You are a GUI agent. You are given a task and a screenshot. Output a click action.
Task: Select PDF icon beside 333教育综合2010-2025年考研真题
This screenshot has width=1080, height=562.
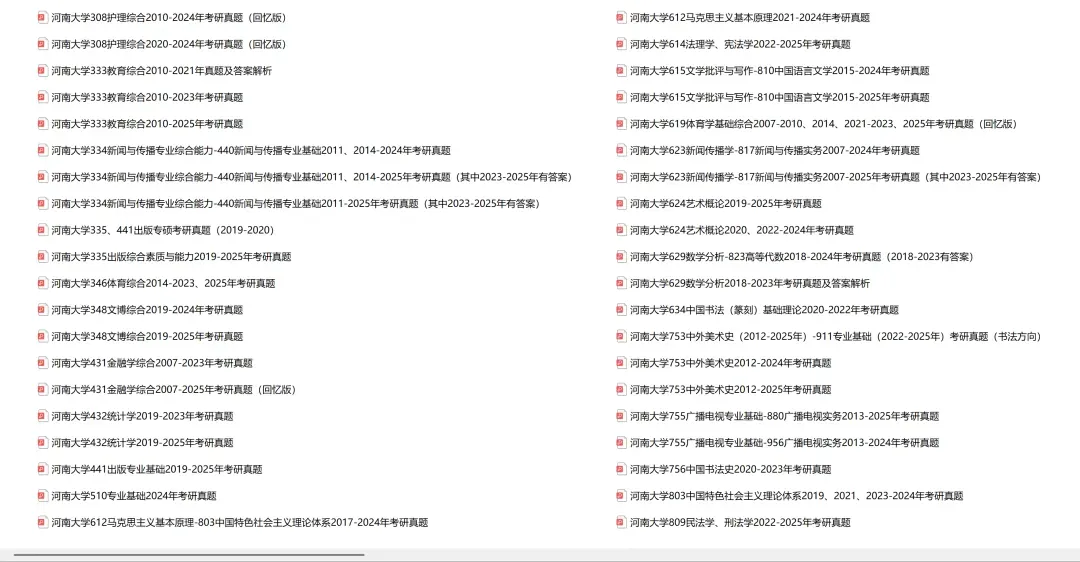coord(42,124)
